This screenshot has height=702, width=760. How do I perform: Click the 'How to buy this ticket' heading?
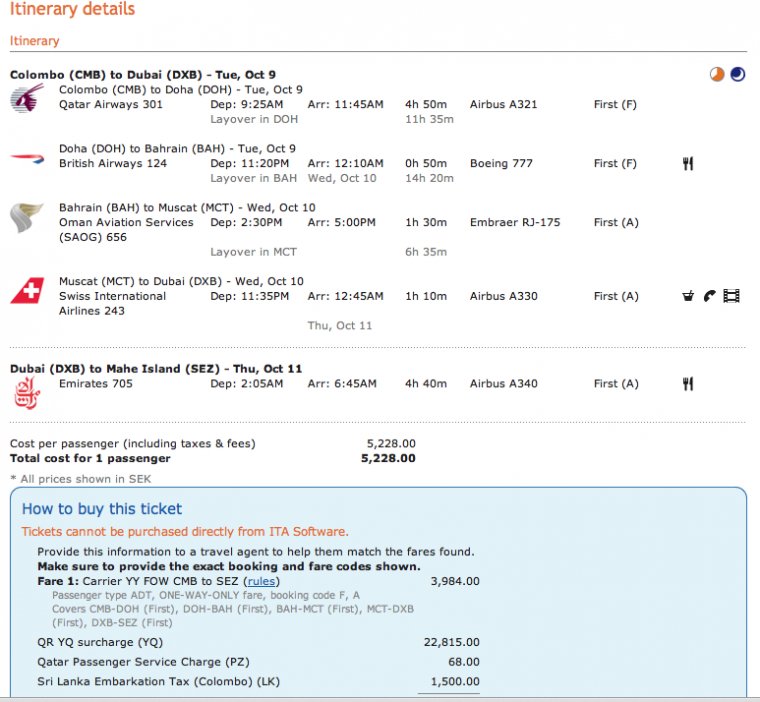[x=102, y=509]
